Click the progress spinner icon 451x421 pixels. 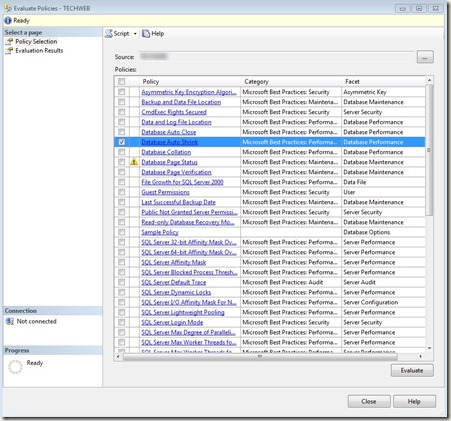(x=15, y=367)
